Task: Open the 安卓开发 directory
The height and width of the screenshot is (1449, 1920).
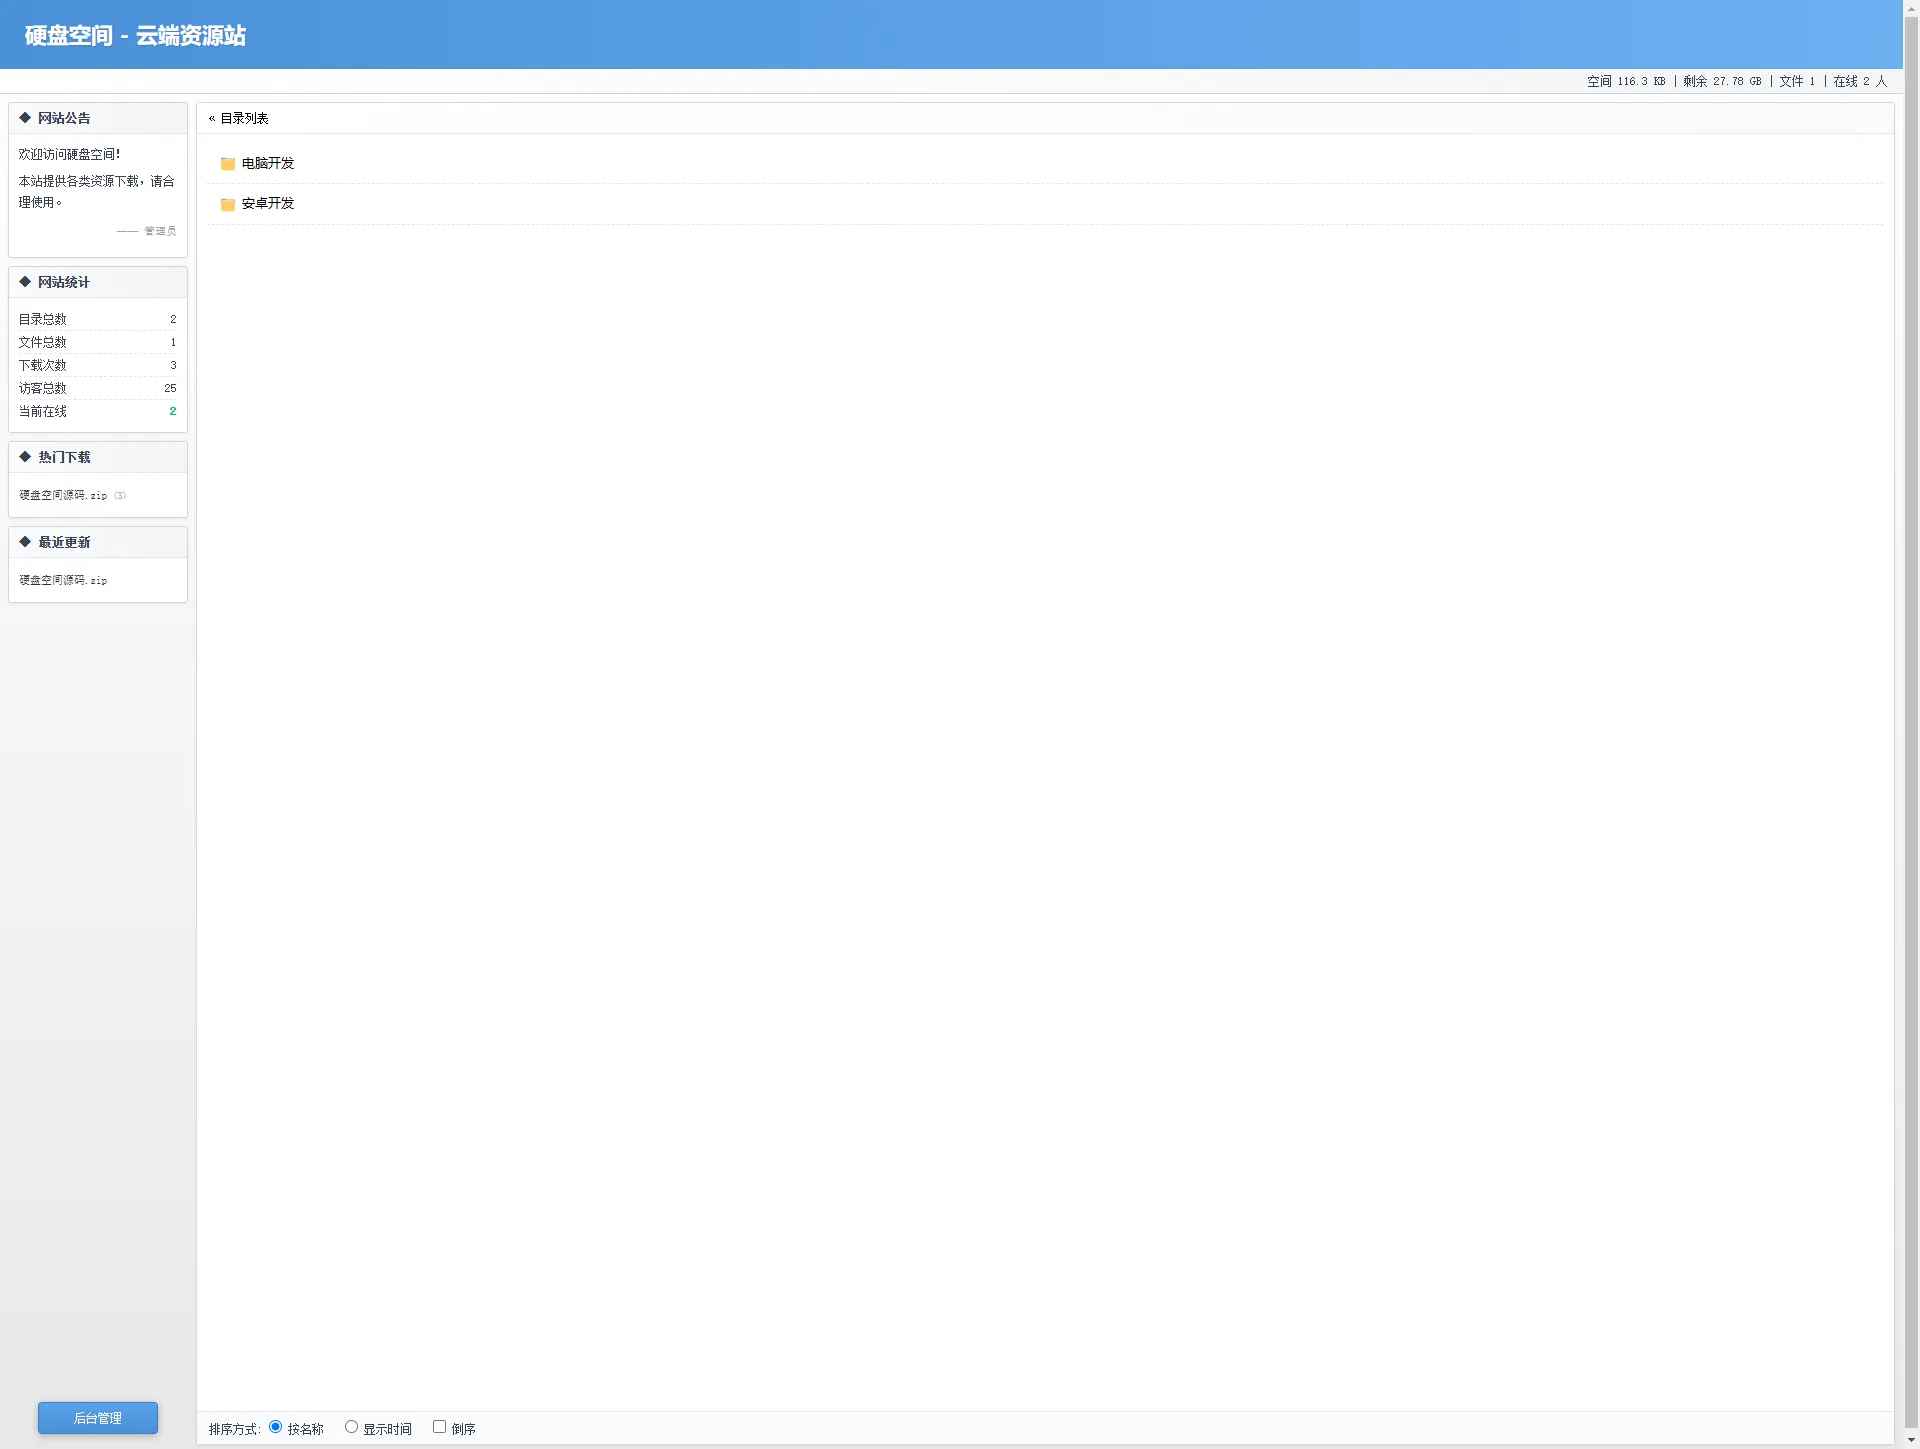Action: click(268, 204)
